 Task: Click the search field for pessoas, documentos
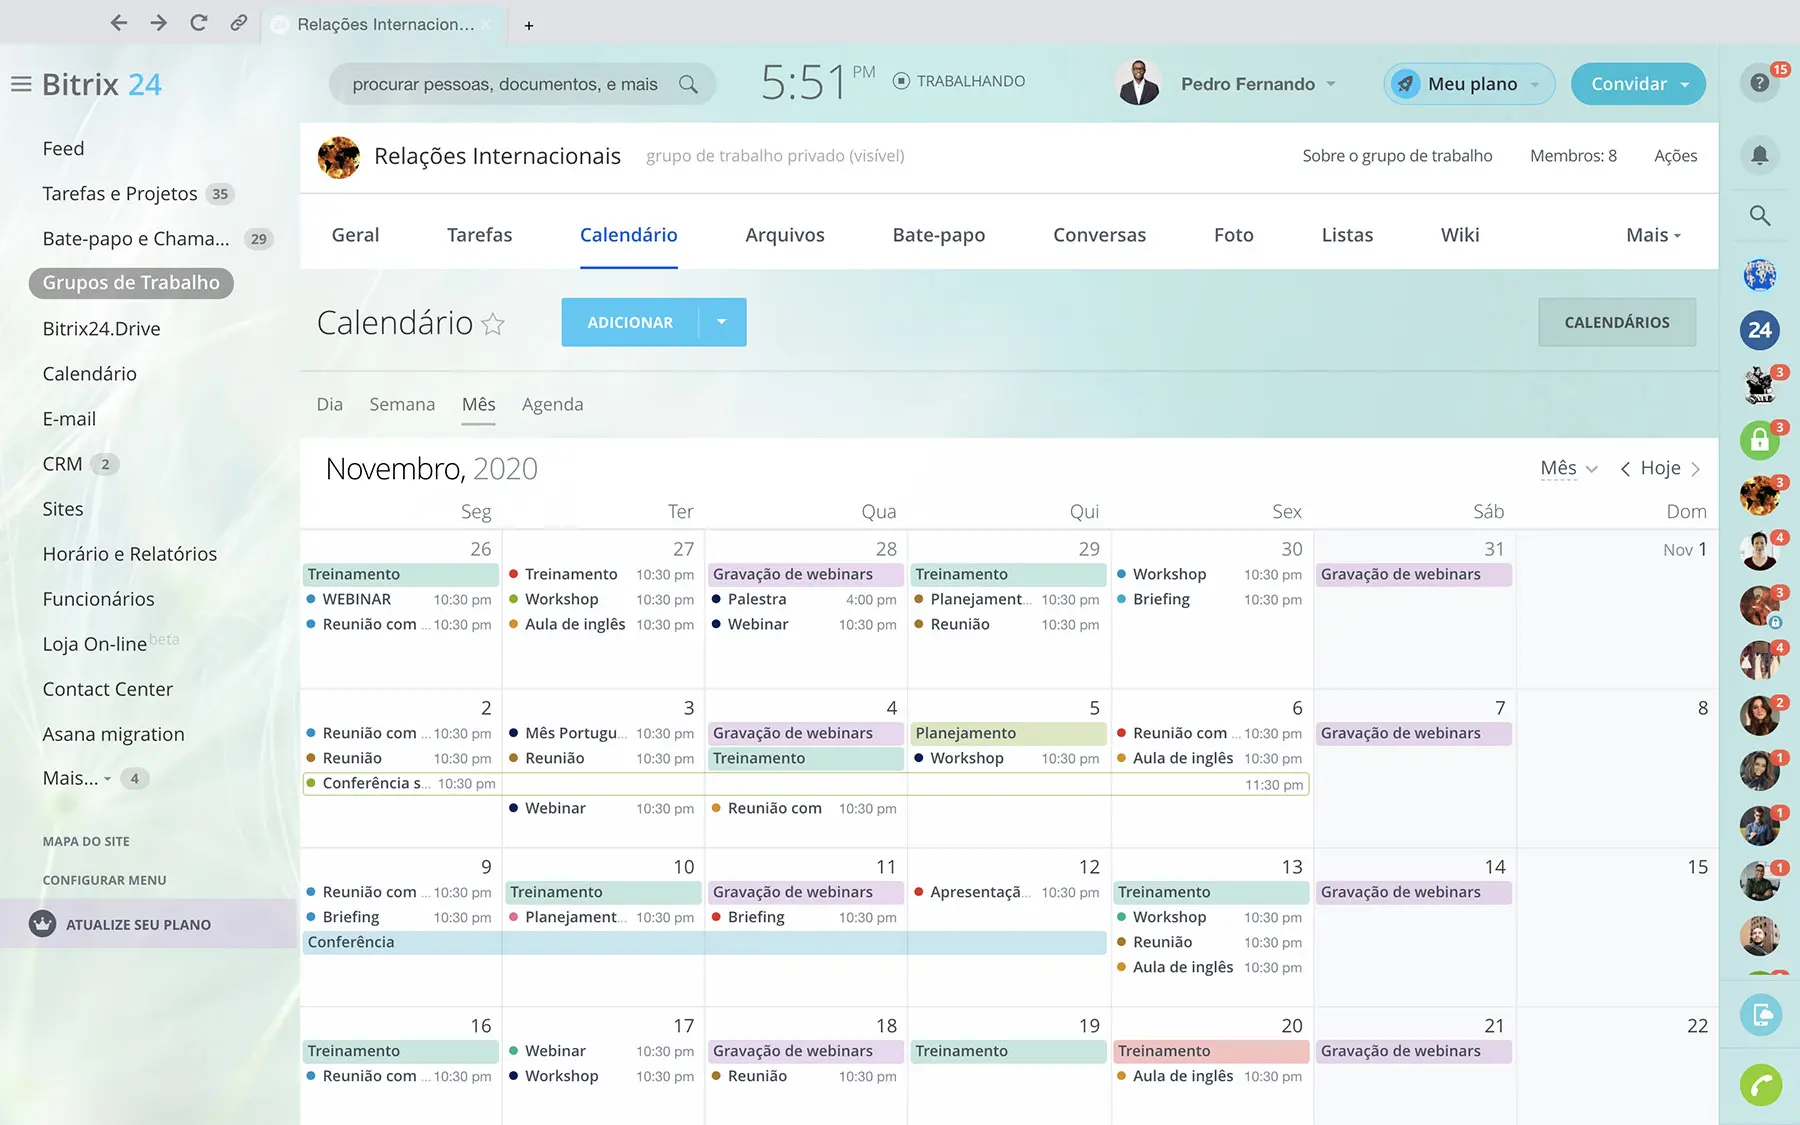[x=505, y=84]
